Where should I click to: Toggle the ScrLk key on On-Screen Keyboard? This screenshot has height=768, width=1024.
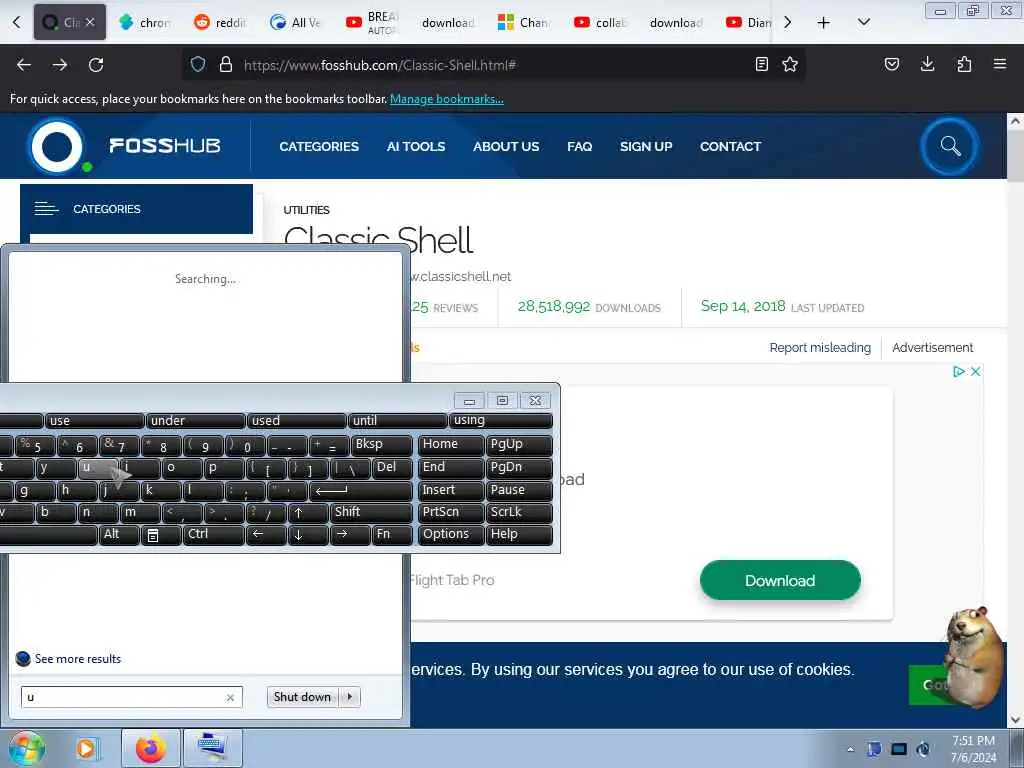point(519,512)
